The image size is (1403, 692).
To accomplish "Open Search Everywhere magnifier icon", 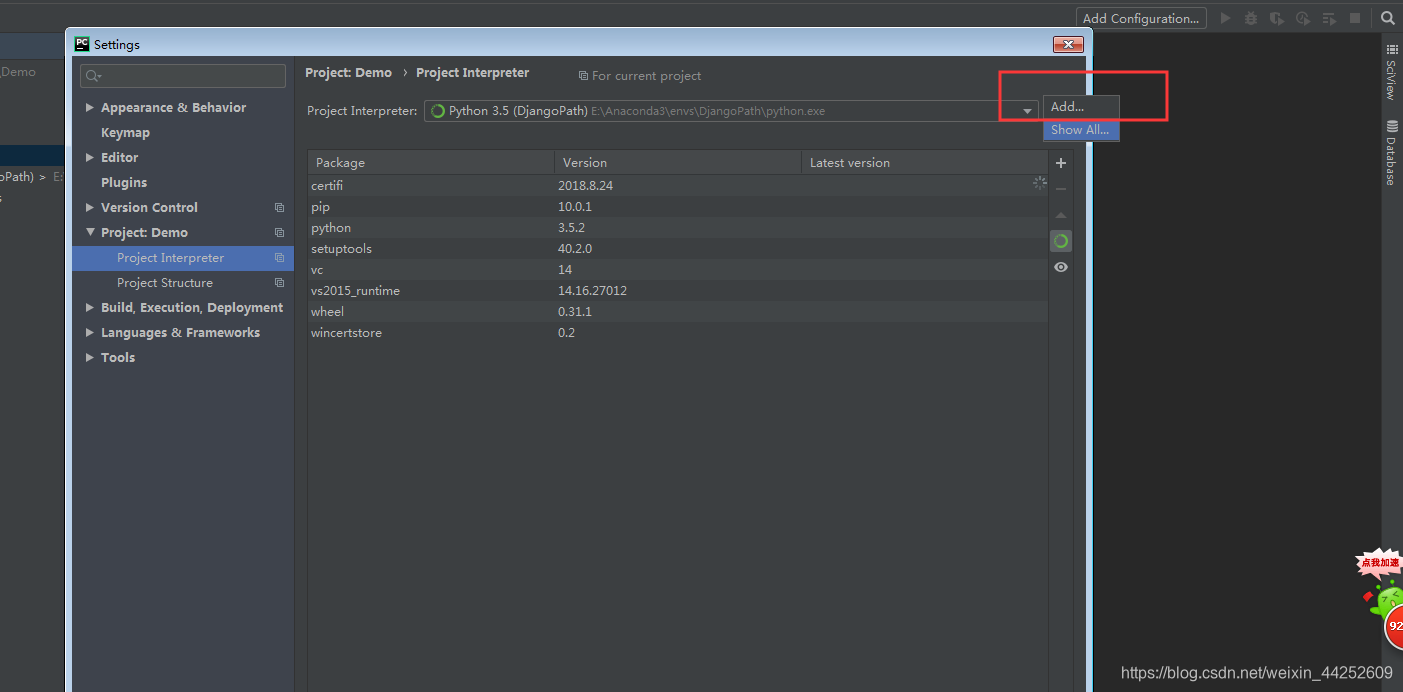I will pos(1388,18).
